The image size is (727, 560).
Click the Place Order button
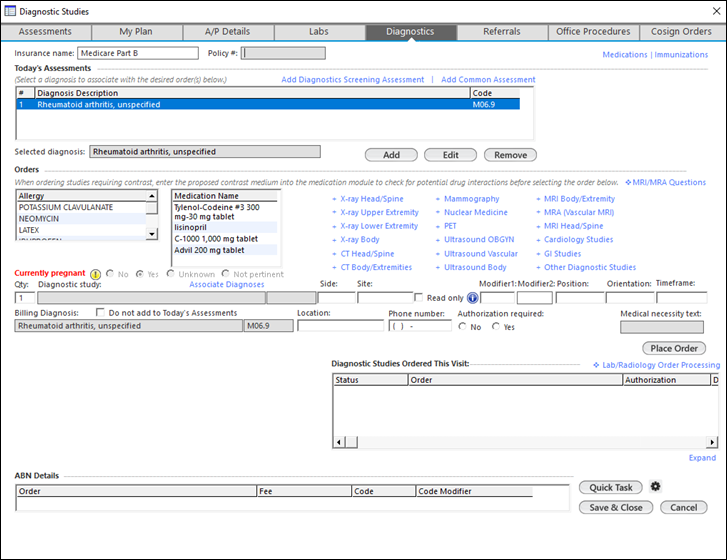[x=674, y=348]
